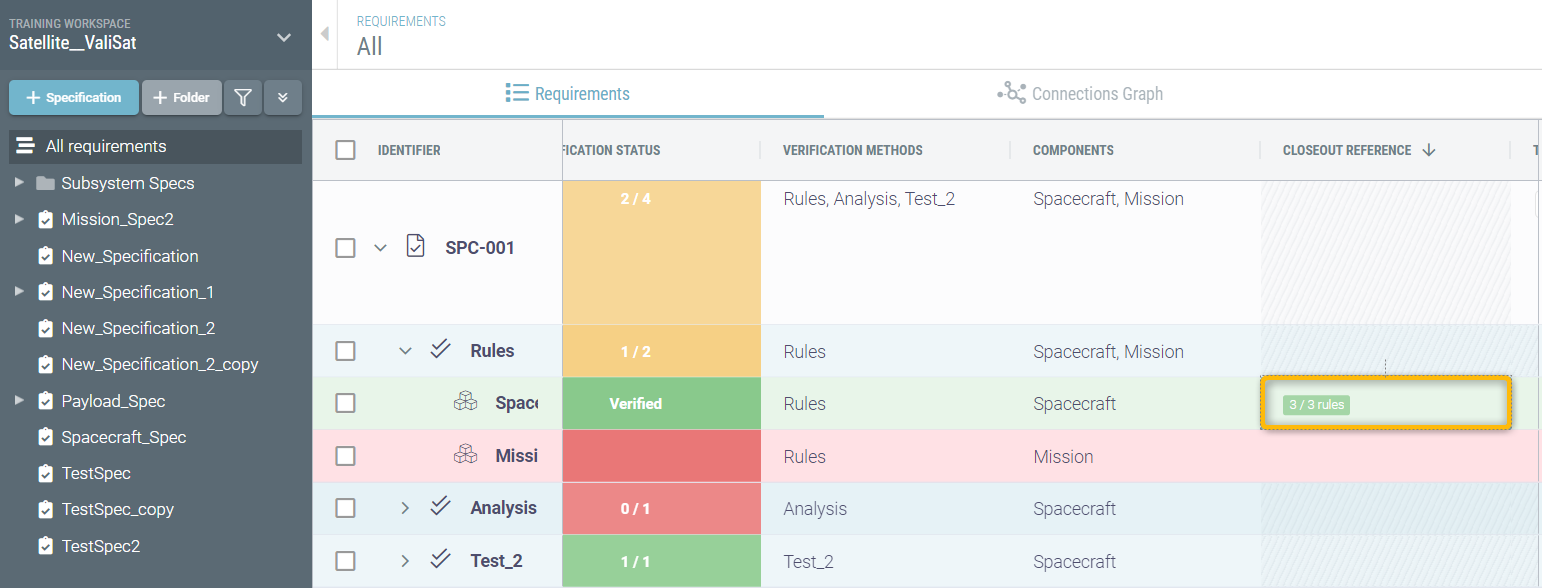Expand the Mission_Spec2 tree node
This screenshot has width=1542, height=588.
[19, 219]
